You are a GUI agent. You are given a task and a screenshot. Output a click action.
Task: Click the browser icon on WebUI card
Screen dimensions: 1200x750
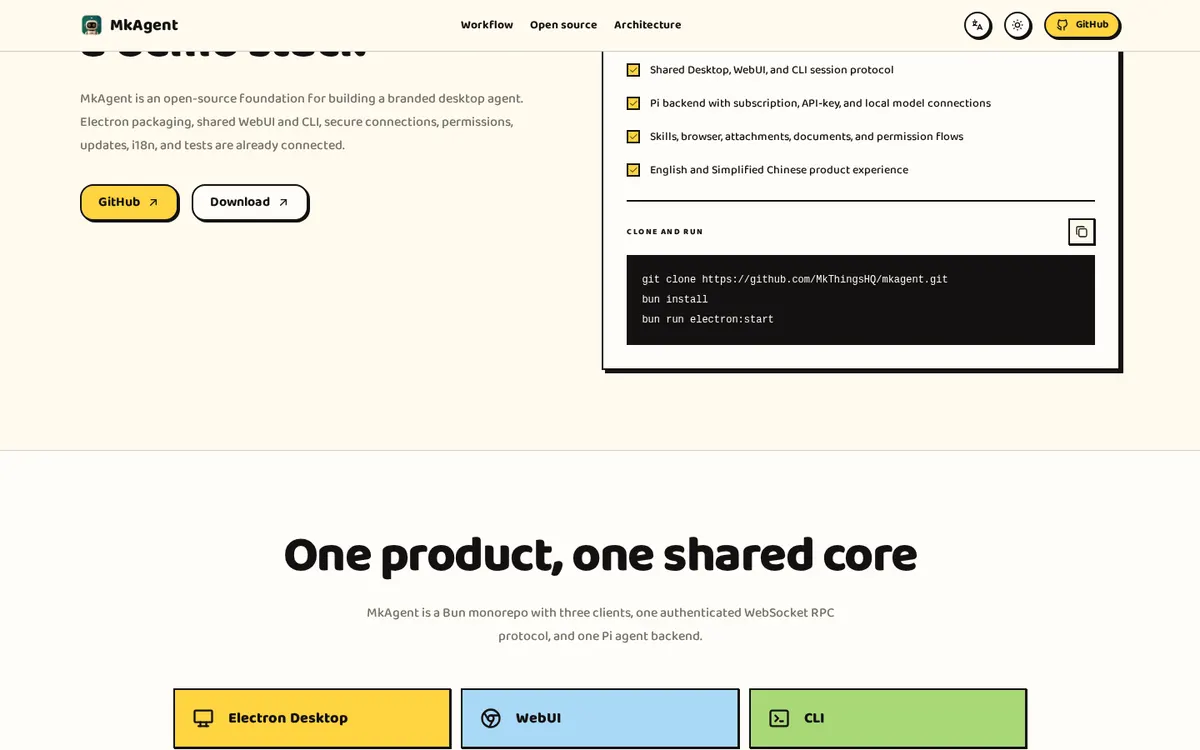tap(490, 718)
